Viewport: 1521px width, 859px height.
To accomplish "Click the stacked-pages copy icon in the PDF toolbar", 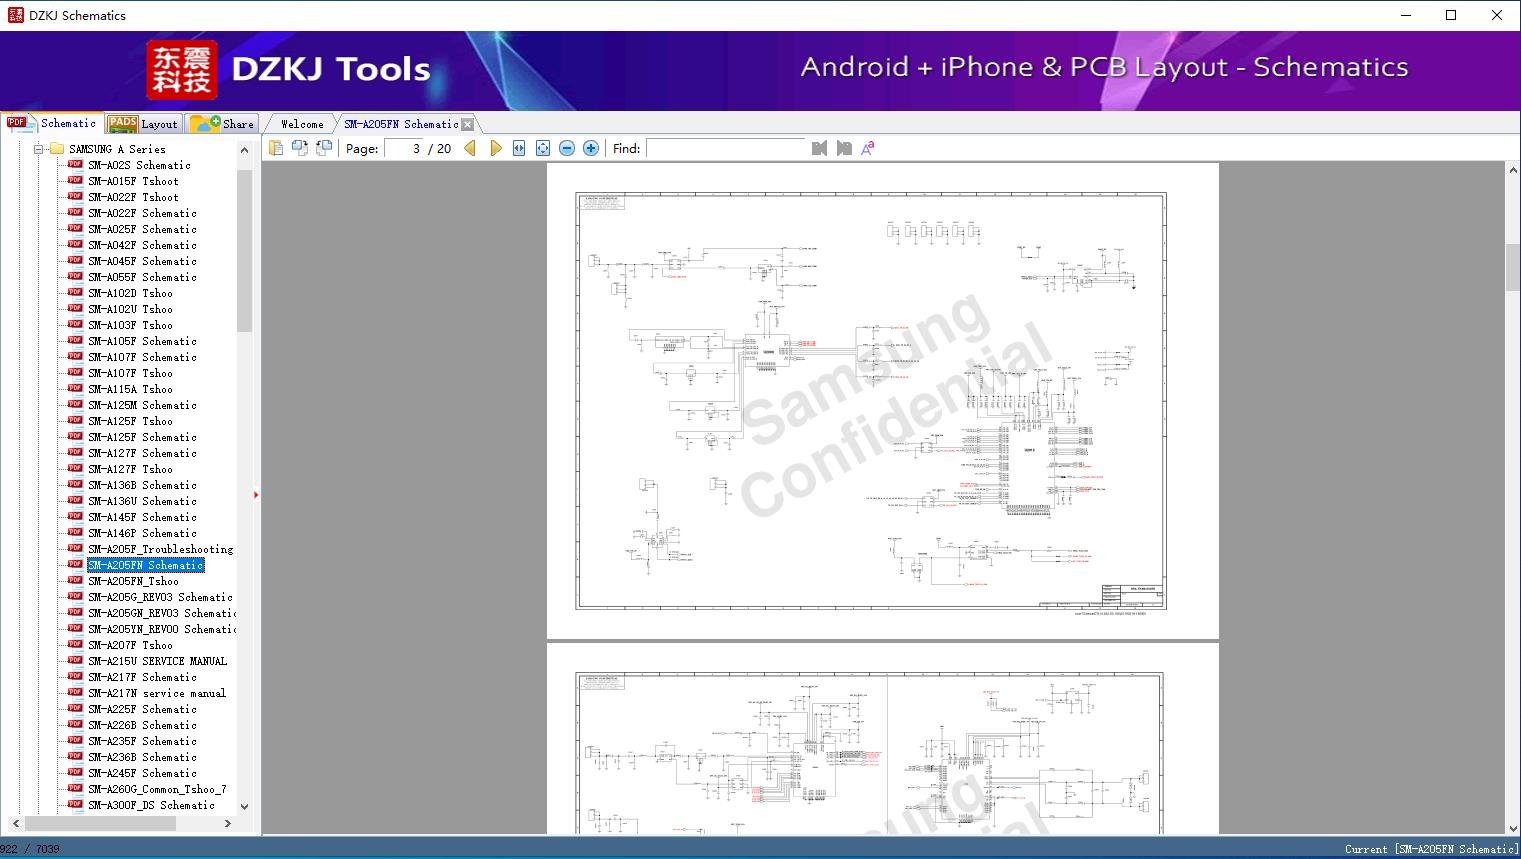I will click(x=275, y=148).
